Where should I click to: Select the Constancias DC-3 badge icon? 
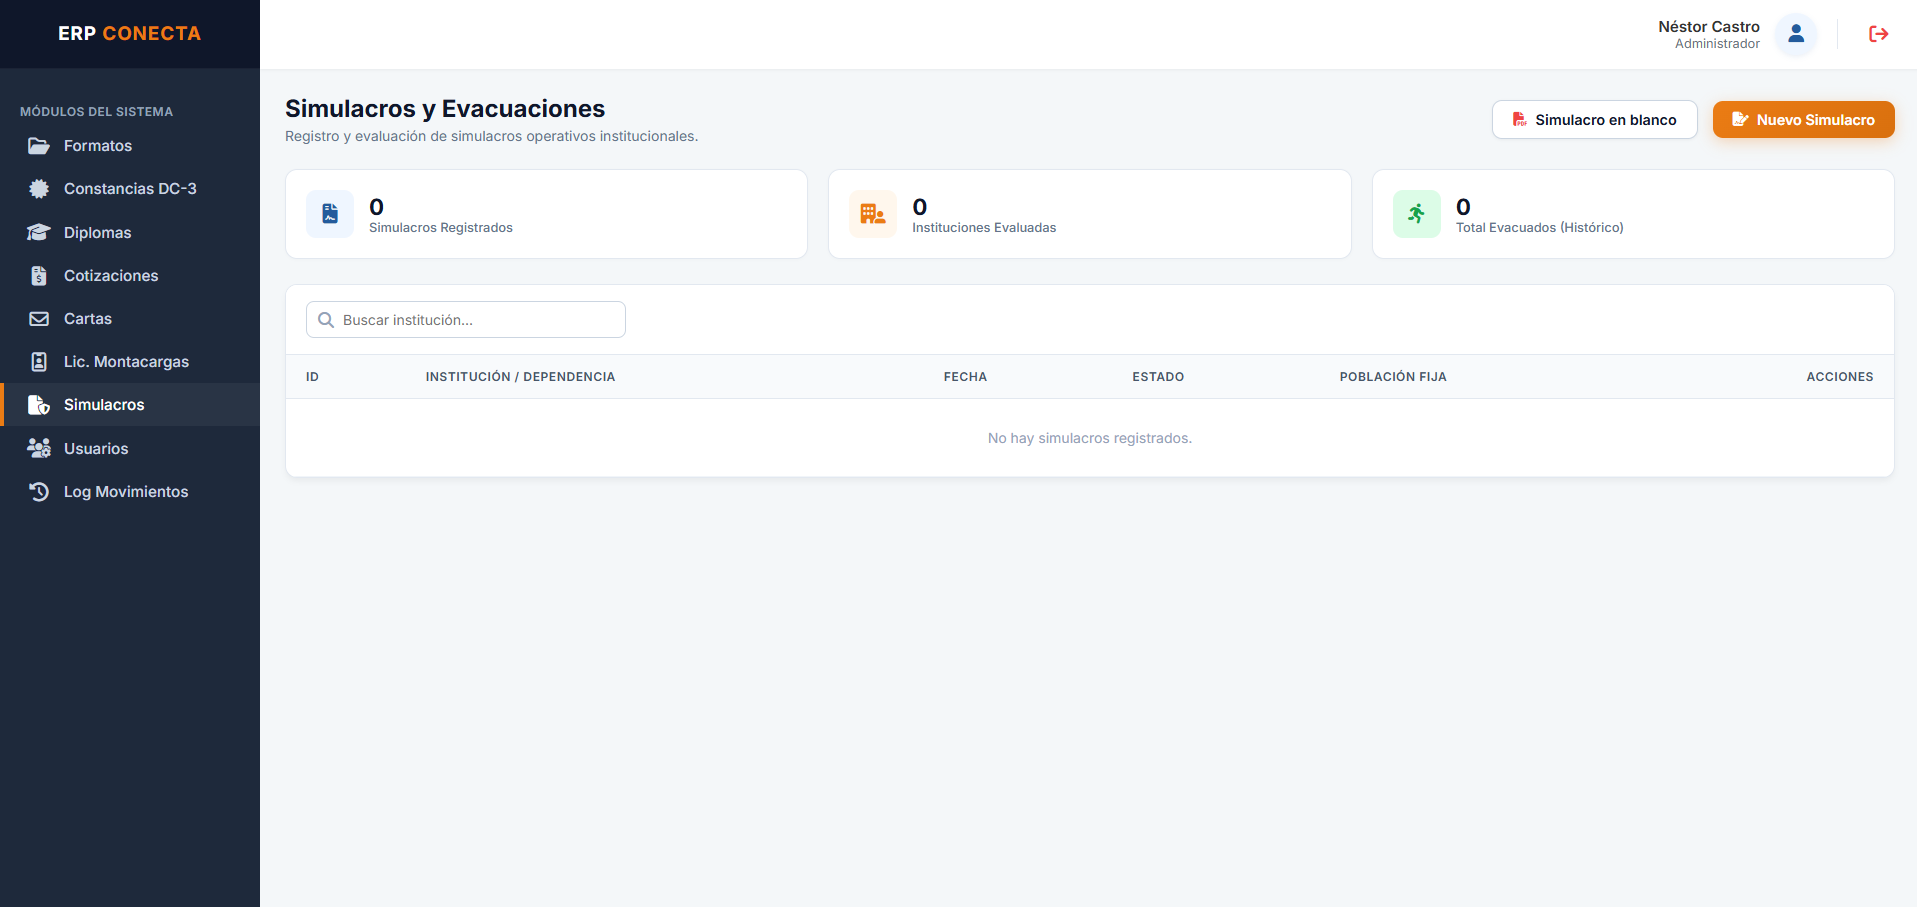coord(39,189)
